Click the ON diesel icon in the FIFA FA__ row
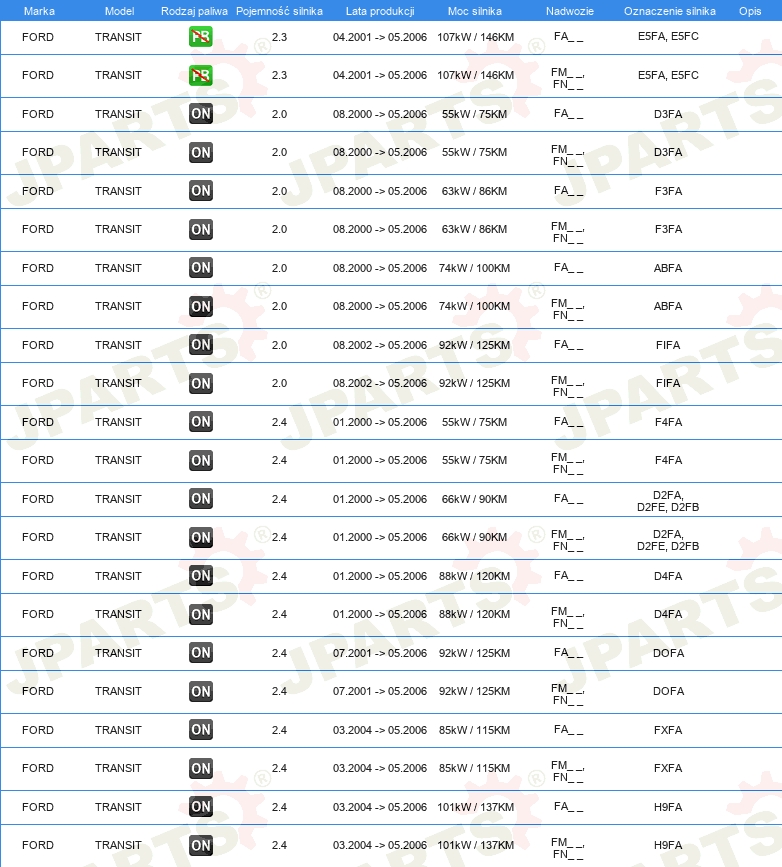 coord(201,344)
